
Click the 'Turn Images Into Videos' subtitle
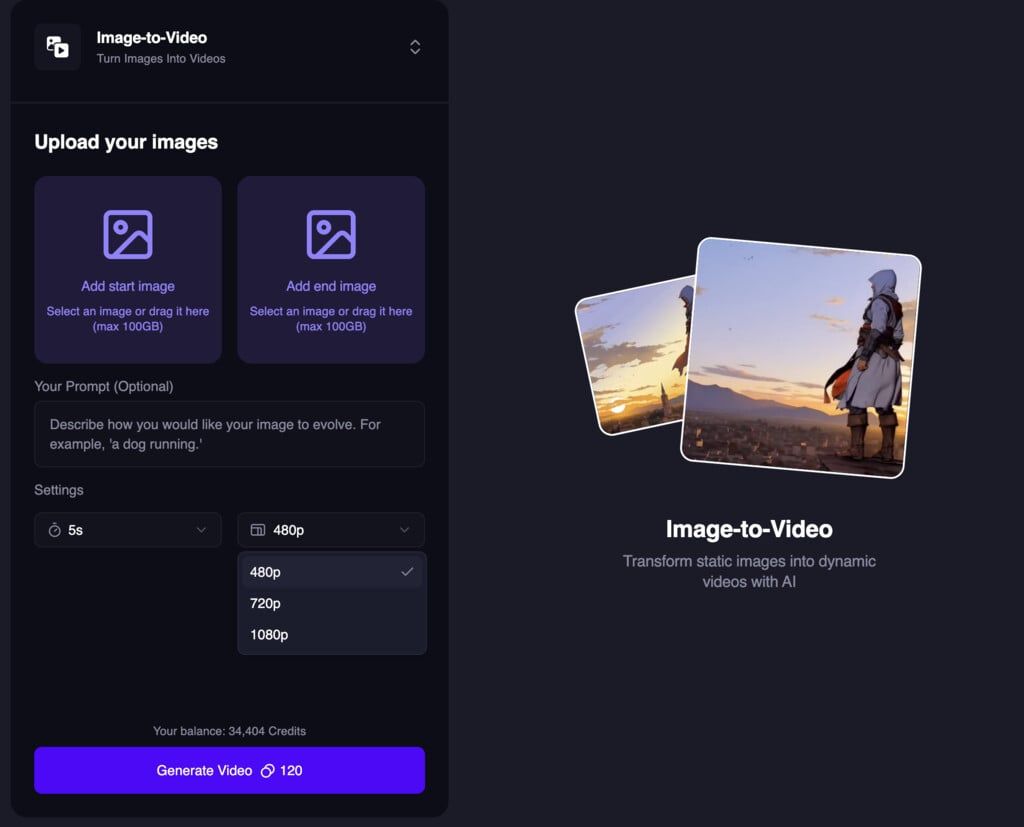tap(161, 59)
